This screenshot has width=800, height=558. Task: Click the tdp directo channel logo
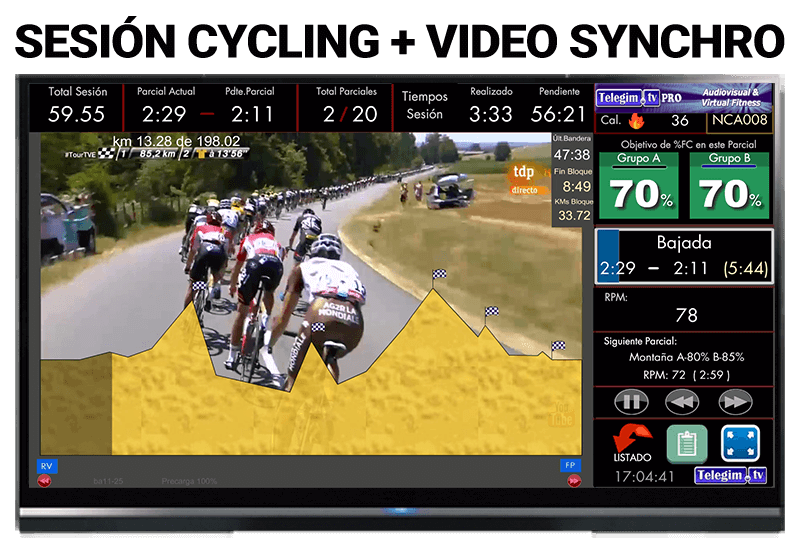coord(525,176)
